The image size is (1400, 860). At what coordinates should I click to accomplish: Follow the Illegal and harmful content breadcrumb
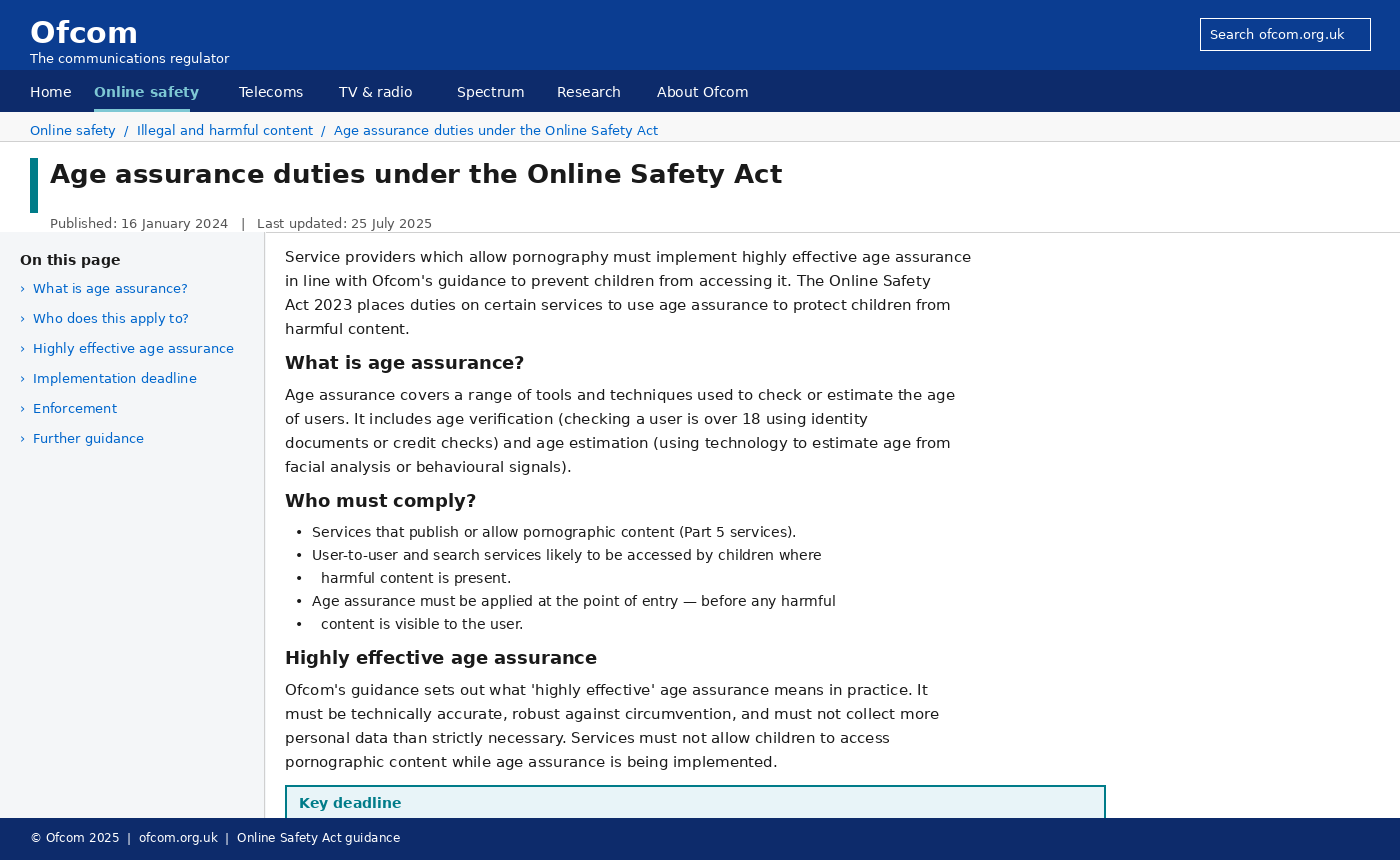click(225, 131)
